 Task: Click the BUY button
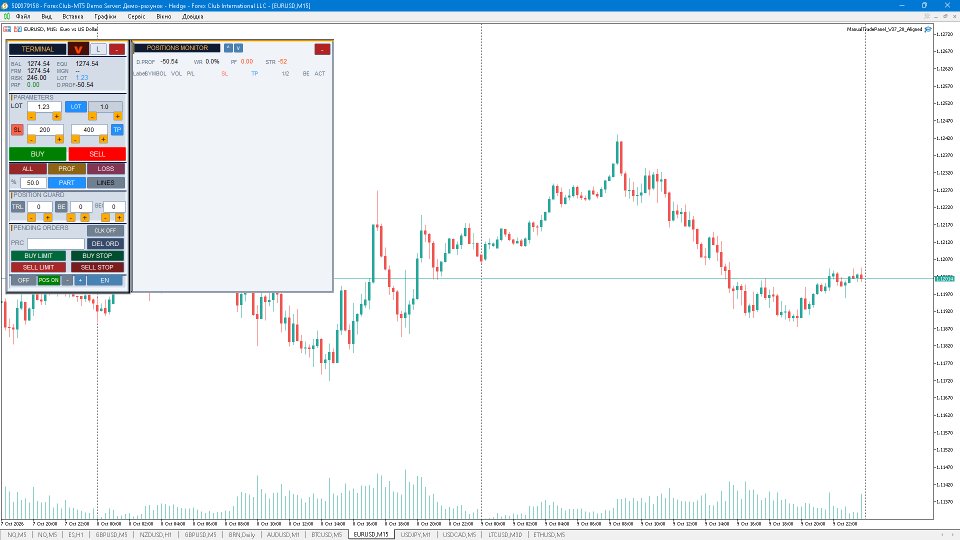(37, 154)
